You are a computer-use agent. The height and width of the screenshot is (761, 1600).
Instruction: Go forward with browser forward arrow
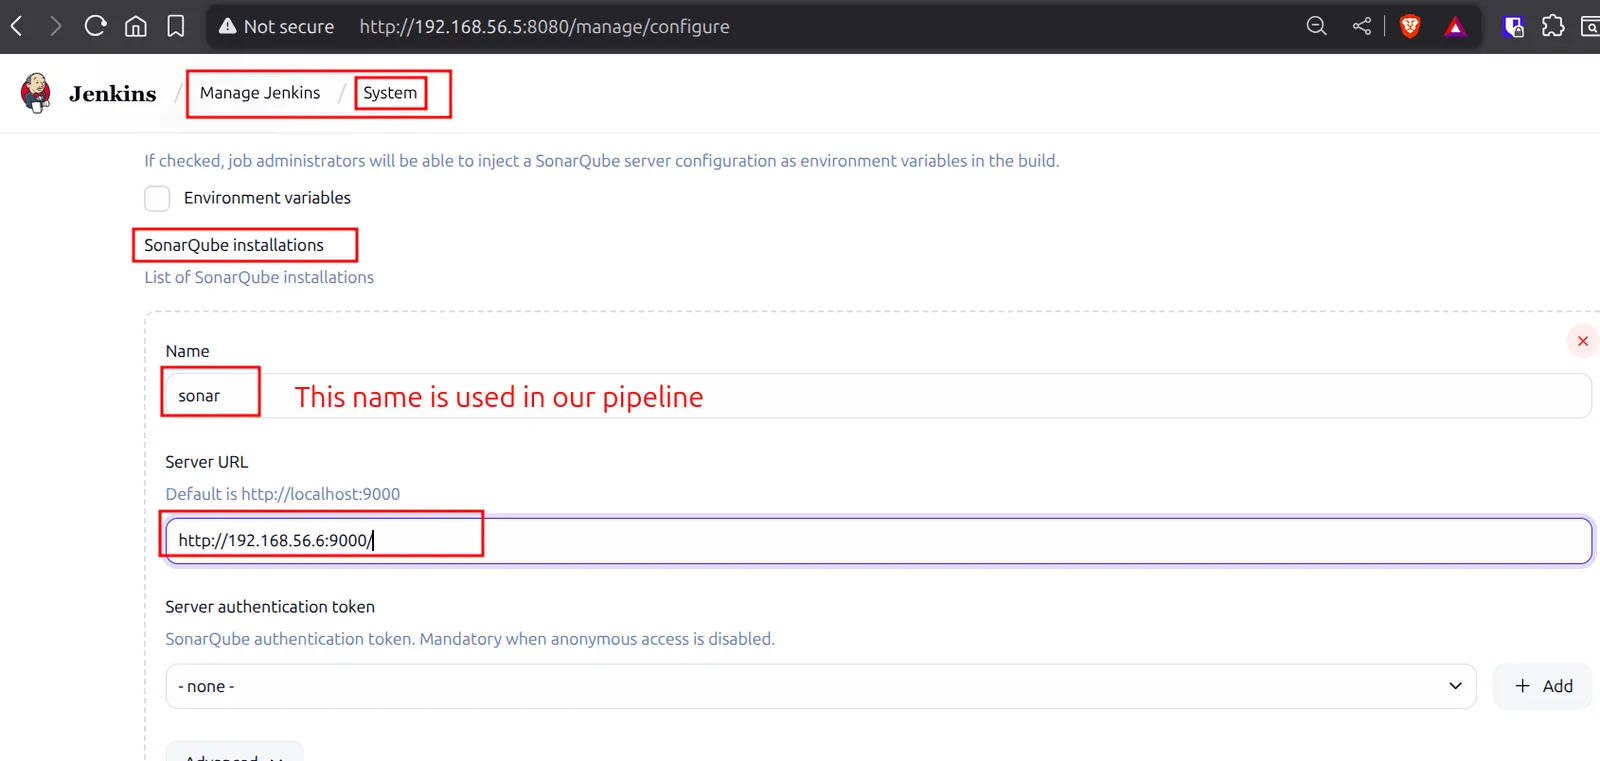[55, 26]
